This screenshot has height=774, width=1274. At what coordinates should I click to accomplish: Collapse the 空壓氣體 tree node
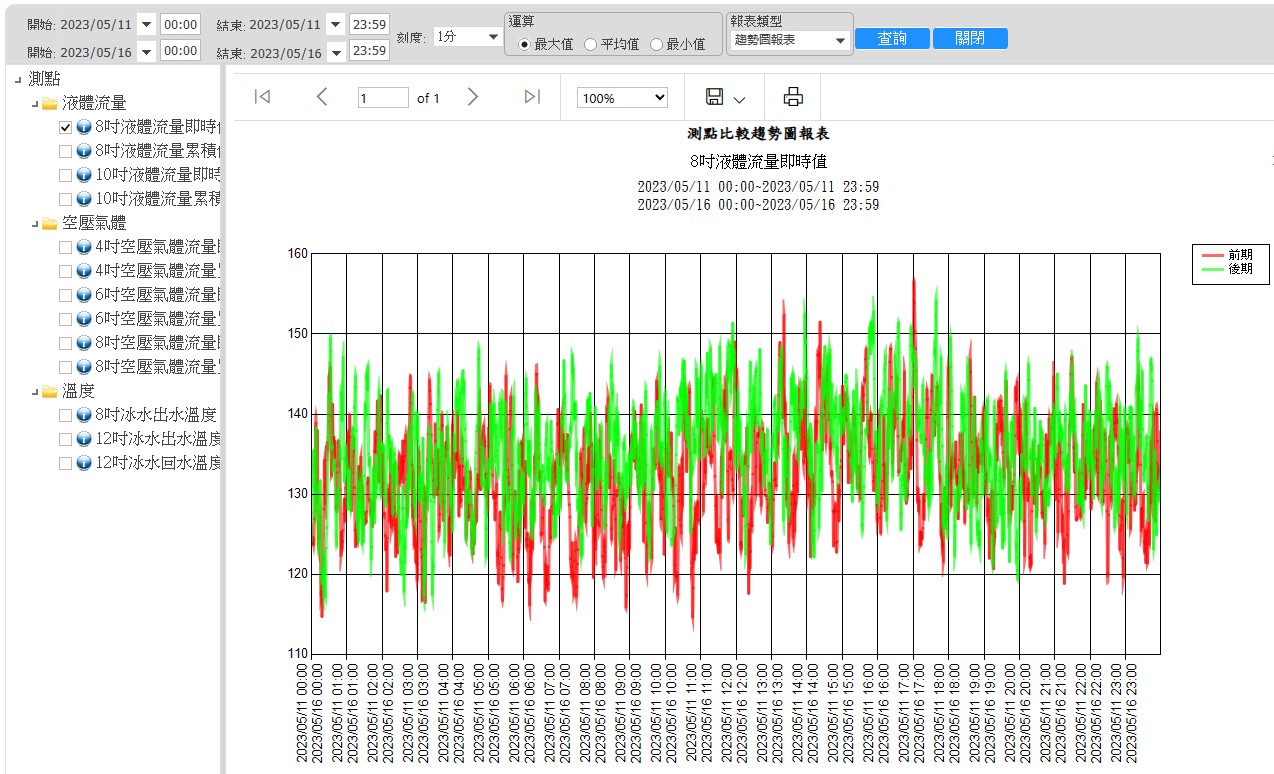coord(34,223)
